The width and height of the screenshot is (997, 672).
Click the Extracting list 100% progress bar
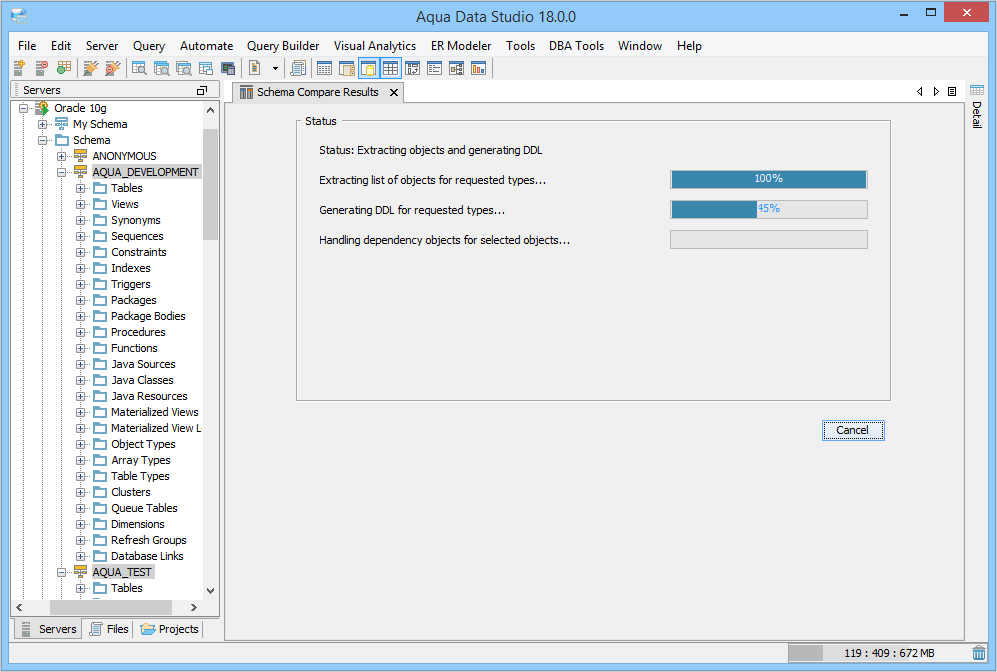pyautogui.click(x=769, y=179)
